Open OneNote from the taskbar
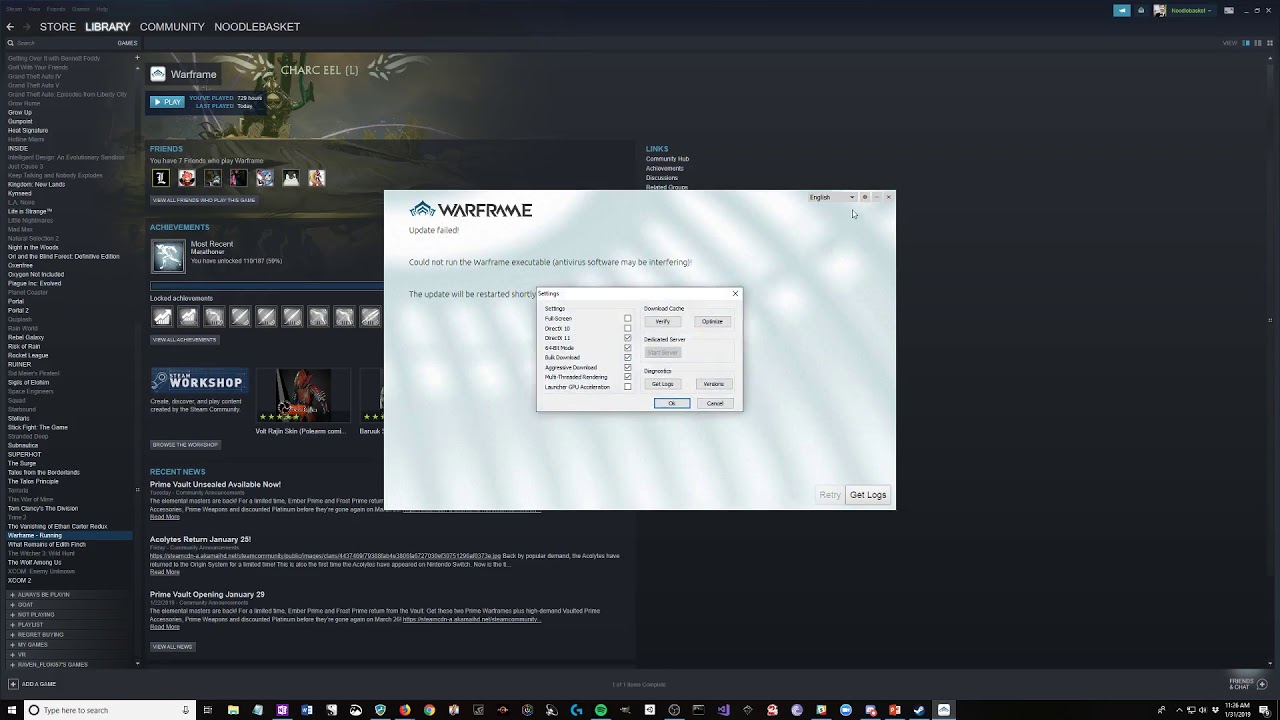Viewport: 1280px width, 720px height. tap(282, 710)
